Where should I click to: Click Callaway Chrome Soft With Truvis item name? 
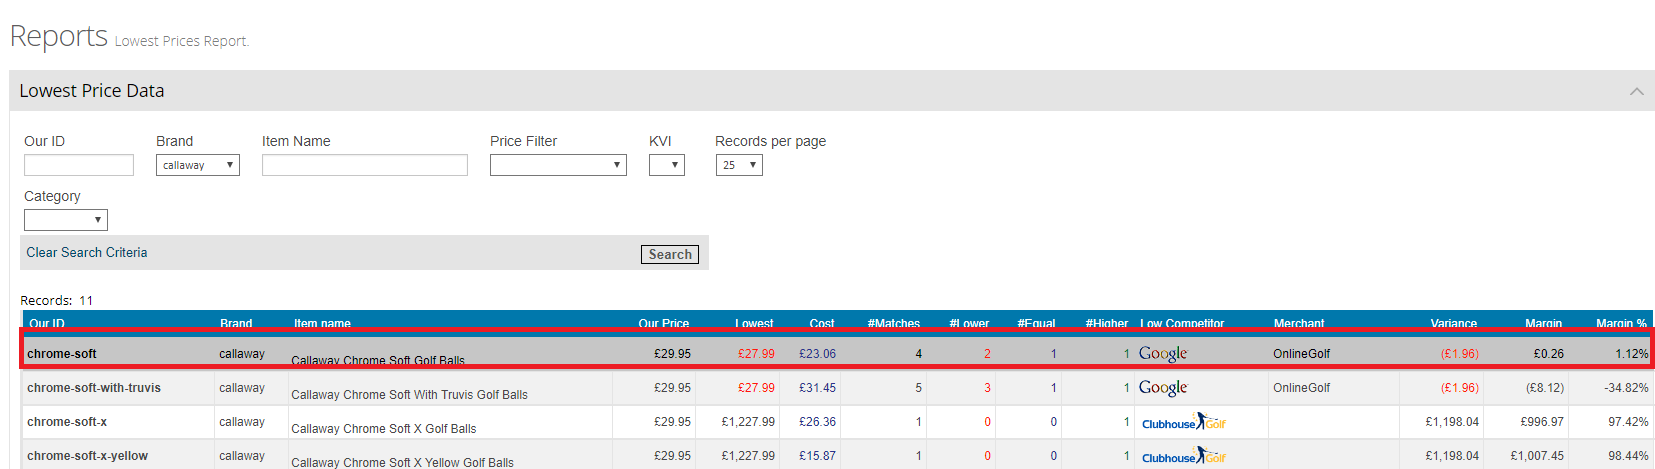click(409, 395)
